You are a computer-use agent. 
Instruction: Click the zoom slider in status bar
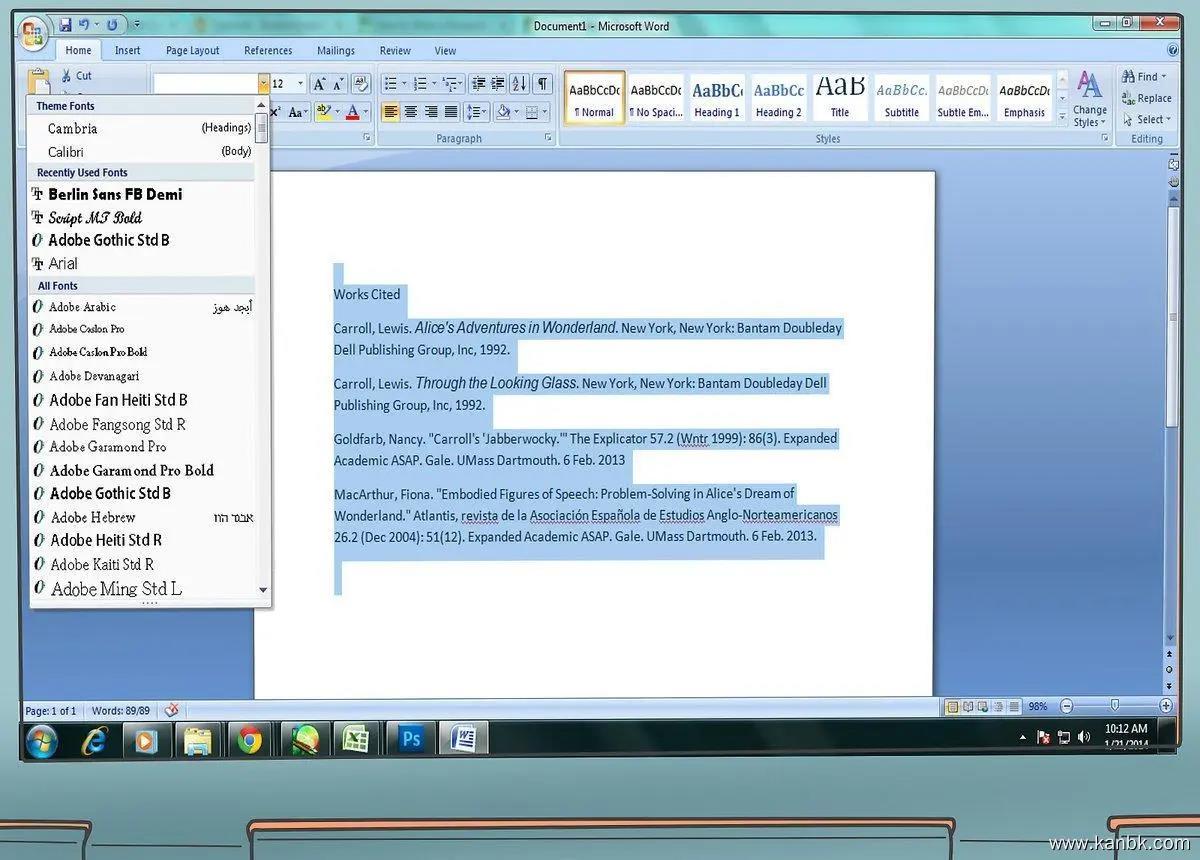(1114, 707)
